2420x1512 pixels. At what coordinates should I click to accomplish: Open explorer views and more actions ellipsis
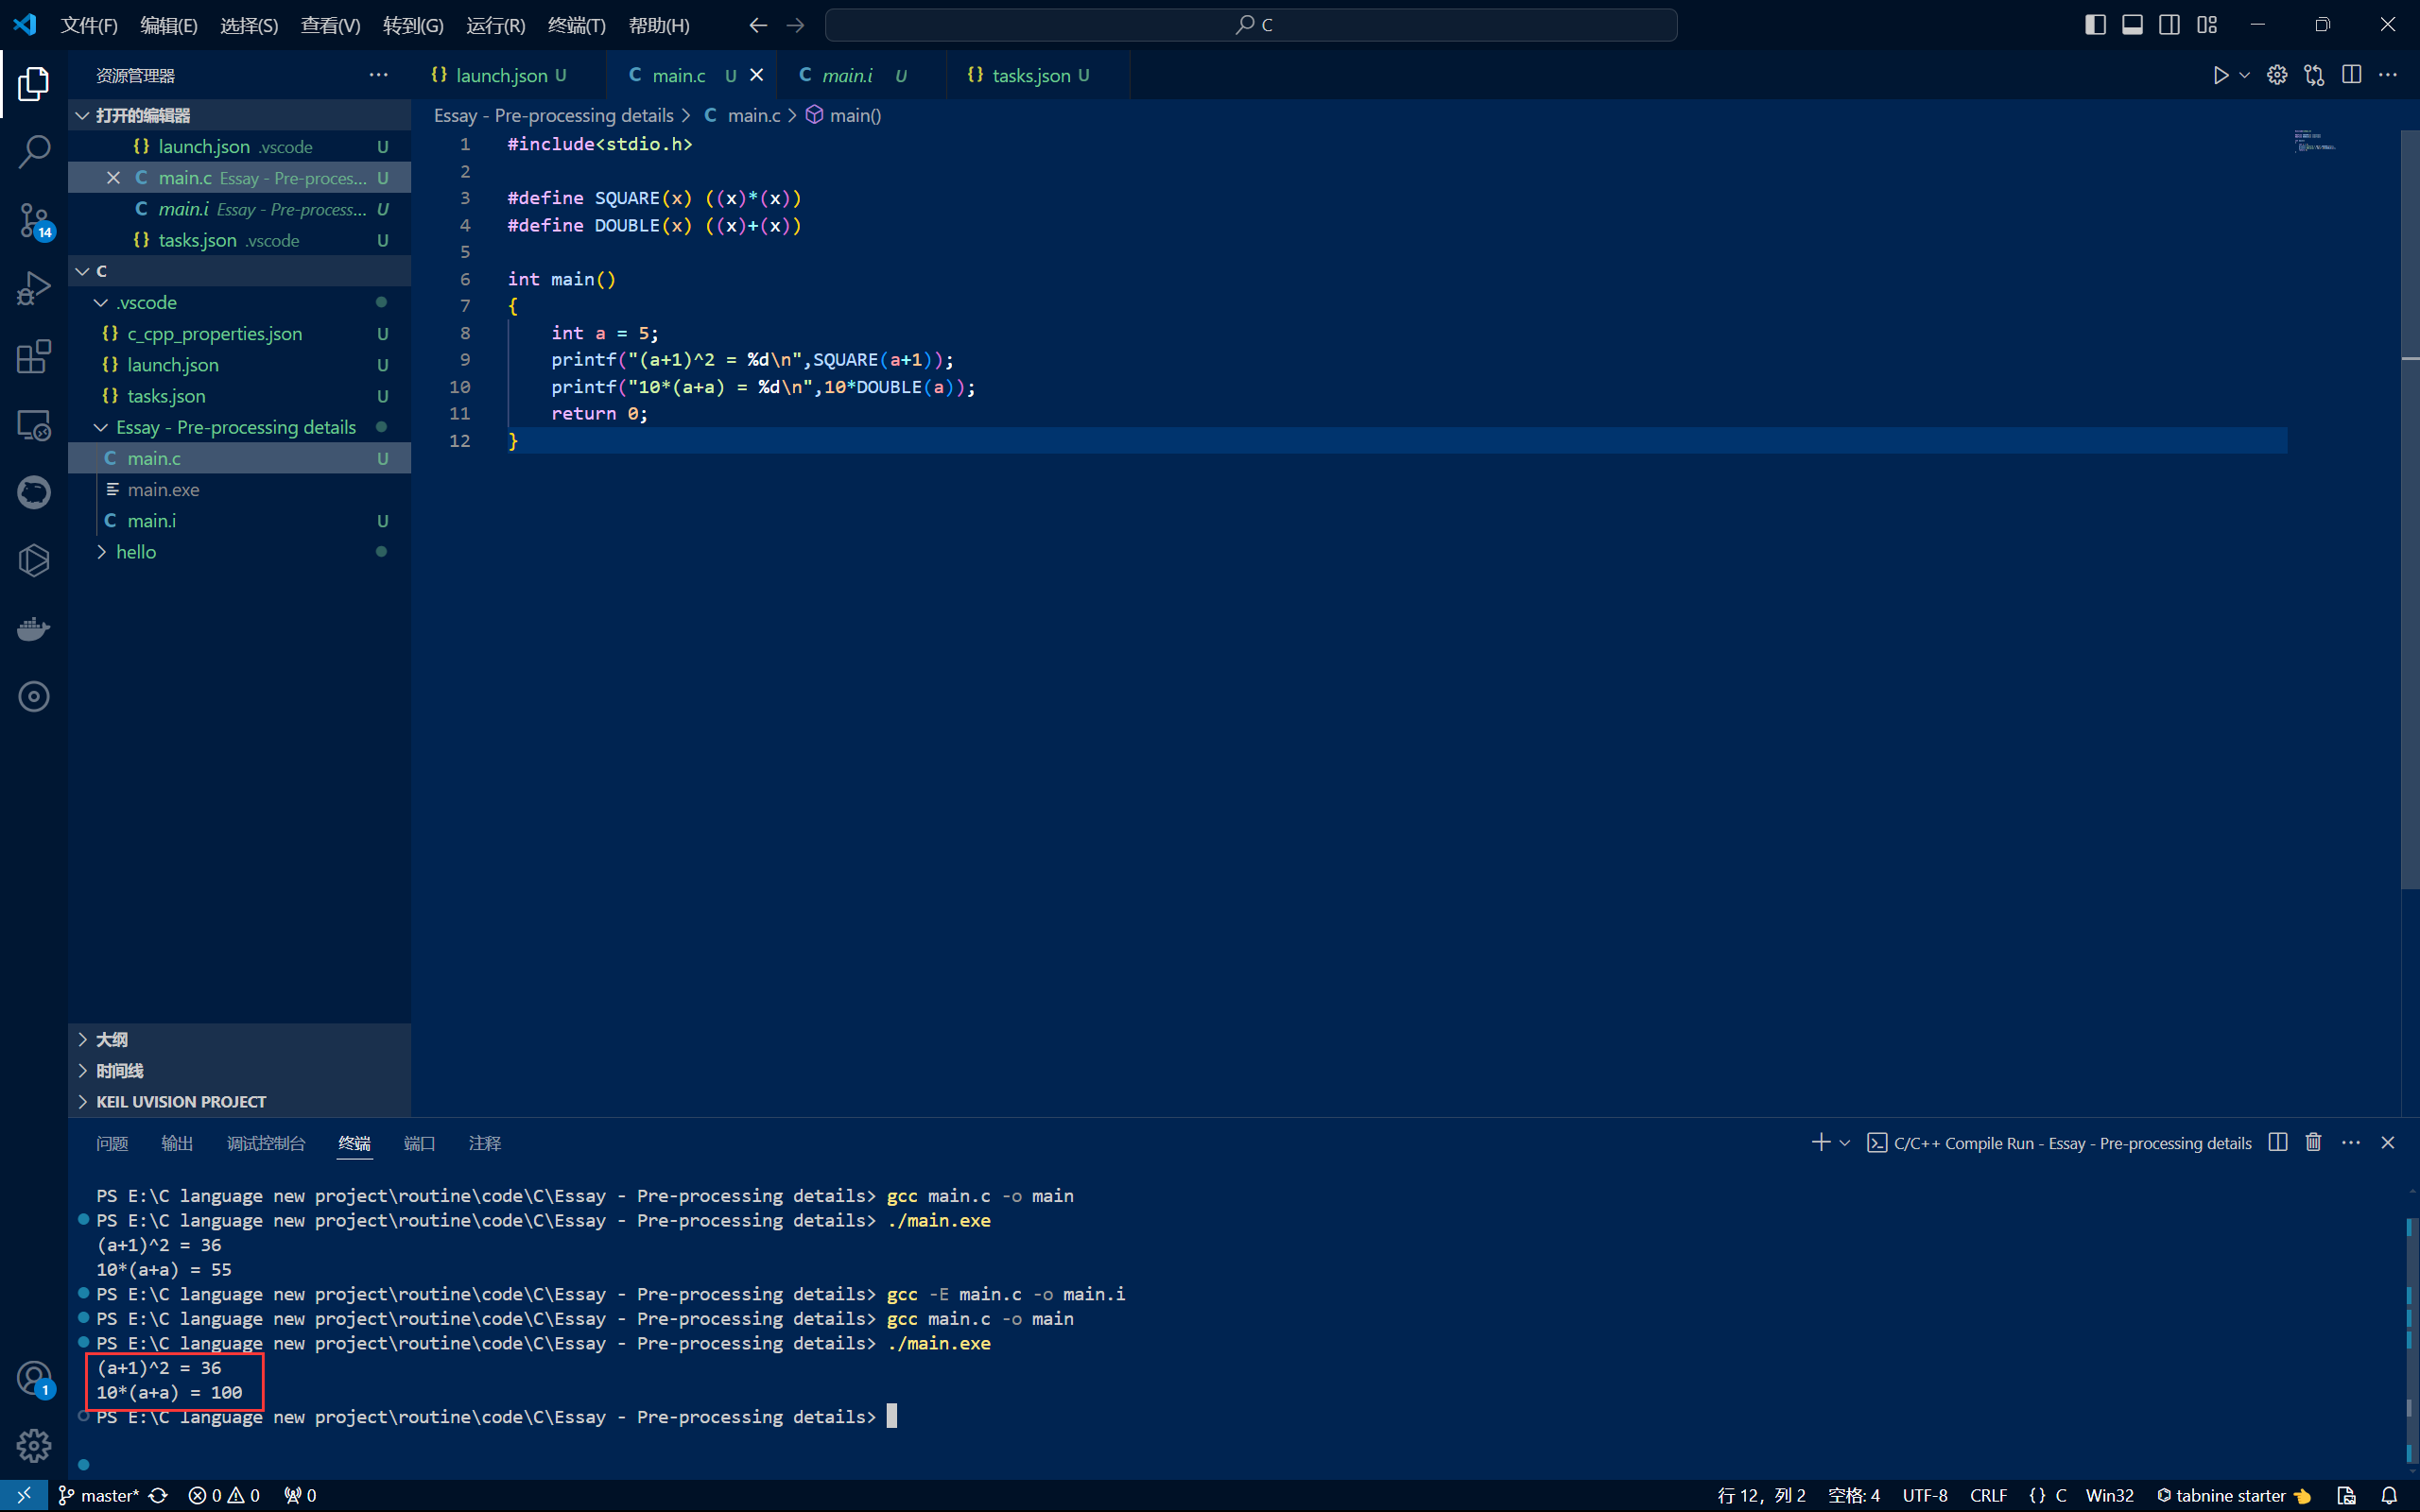pos(378,75)
